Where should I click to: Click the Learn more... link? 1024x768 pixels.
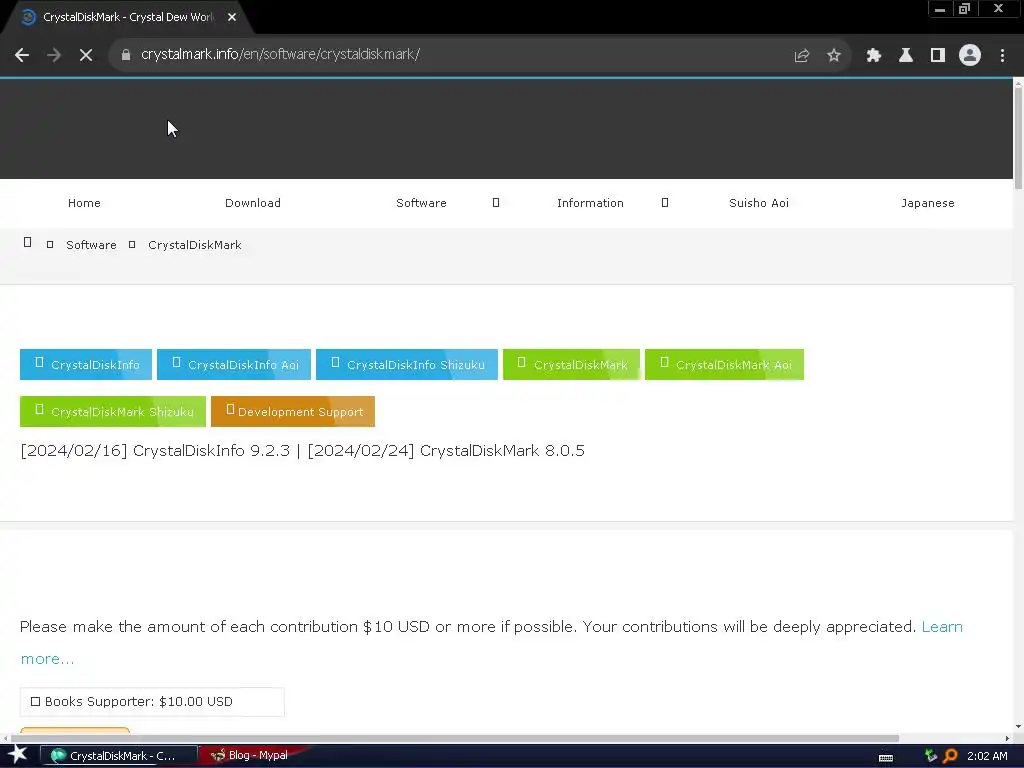[x=942, y=627]
